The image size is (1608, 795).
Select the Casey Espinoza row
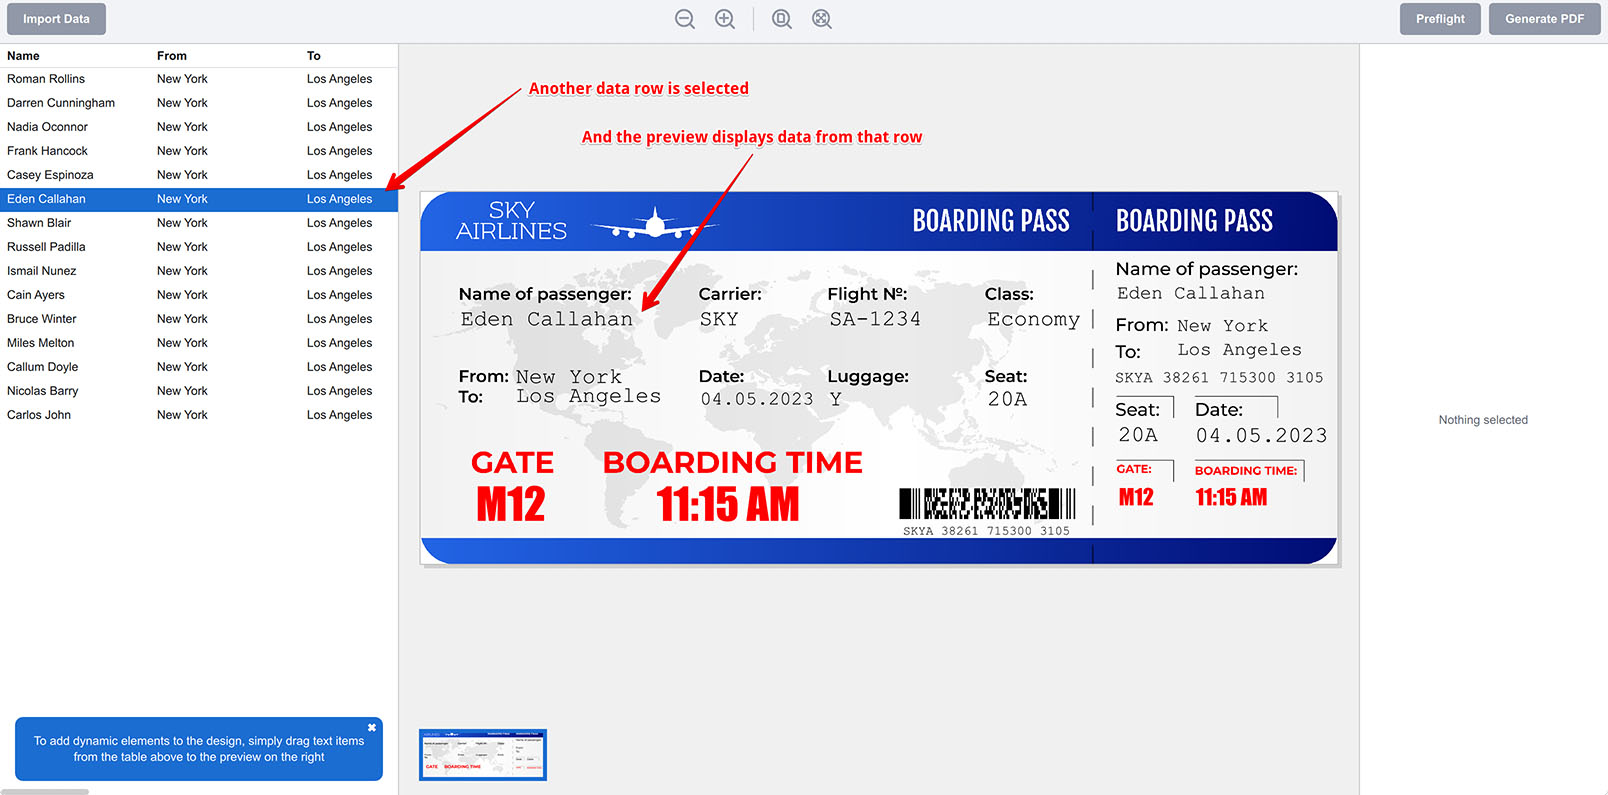coord(199,175)
